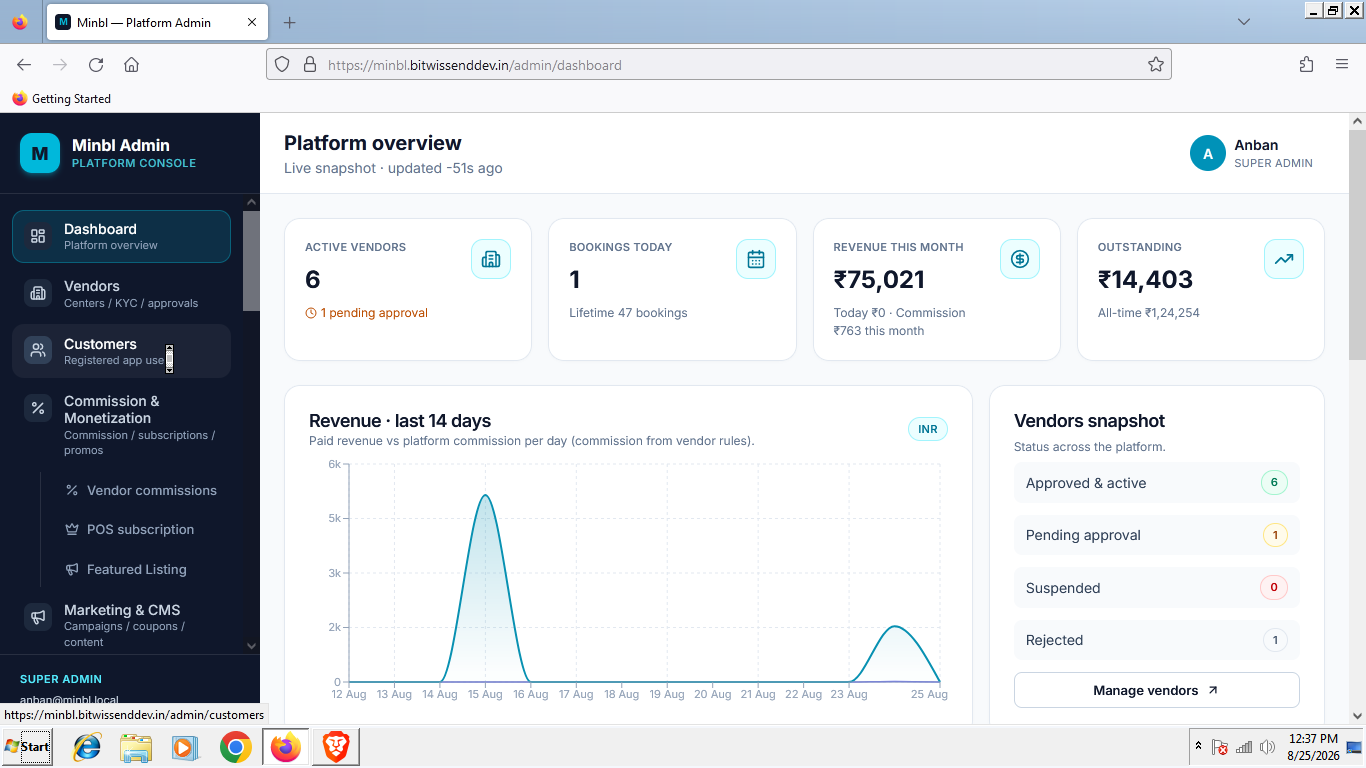Screen dimensions: 1366x768
Task: Click the Manage vendors button
Action: point(1156,690)
